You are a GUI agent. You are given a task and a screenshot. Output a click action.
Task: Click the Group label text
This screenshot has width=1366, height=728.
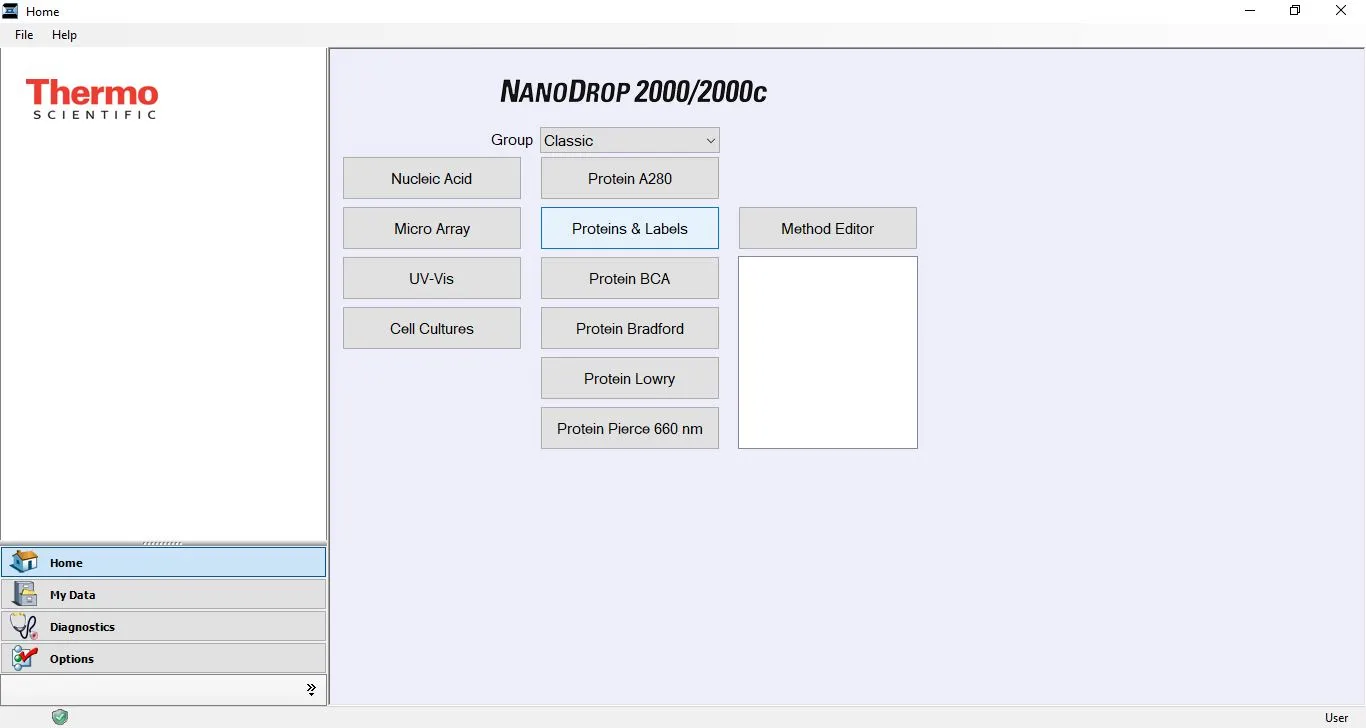coord(512,140)
